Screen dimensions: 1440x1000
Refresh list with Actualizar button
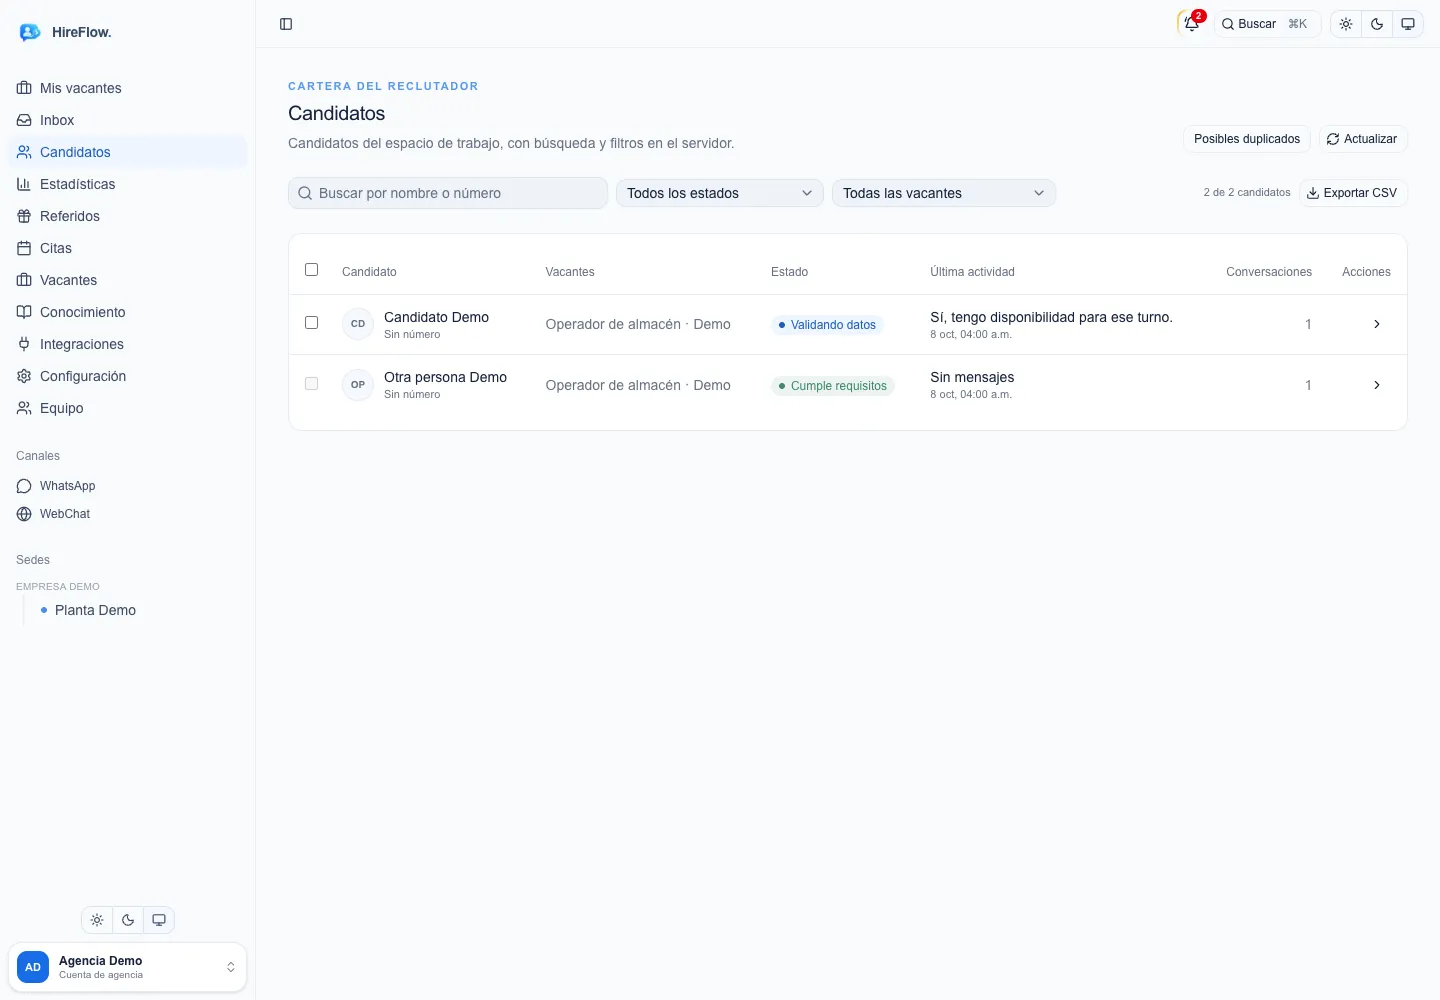[x=1362, y=139]
